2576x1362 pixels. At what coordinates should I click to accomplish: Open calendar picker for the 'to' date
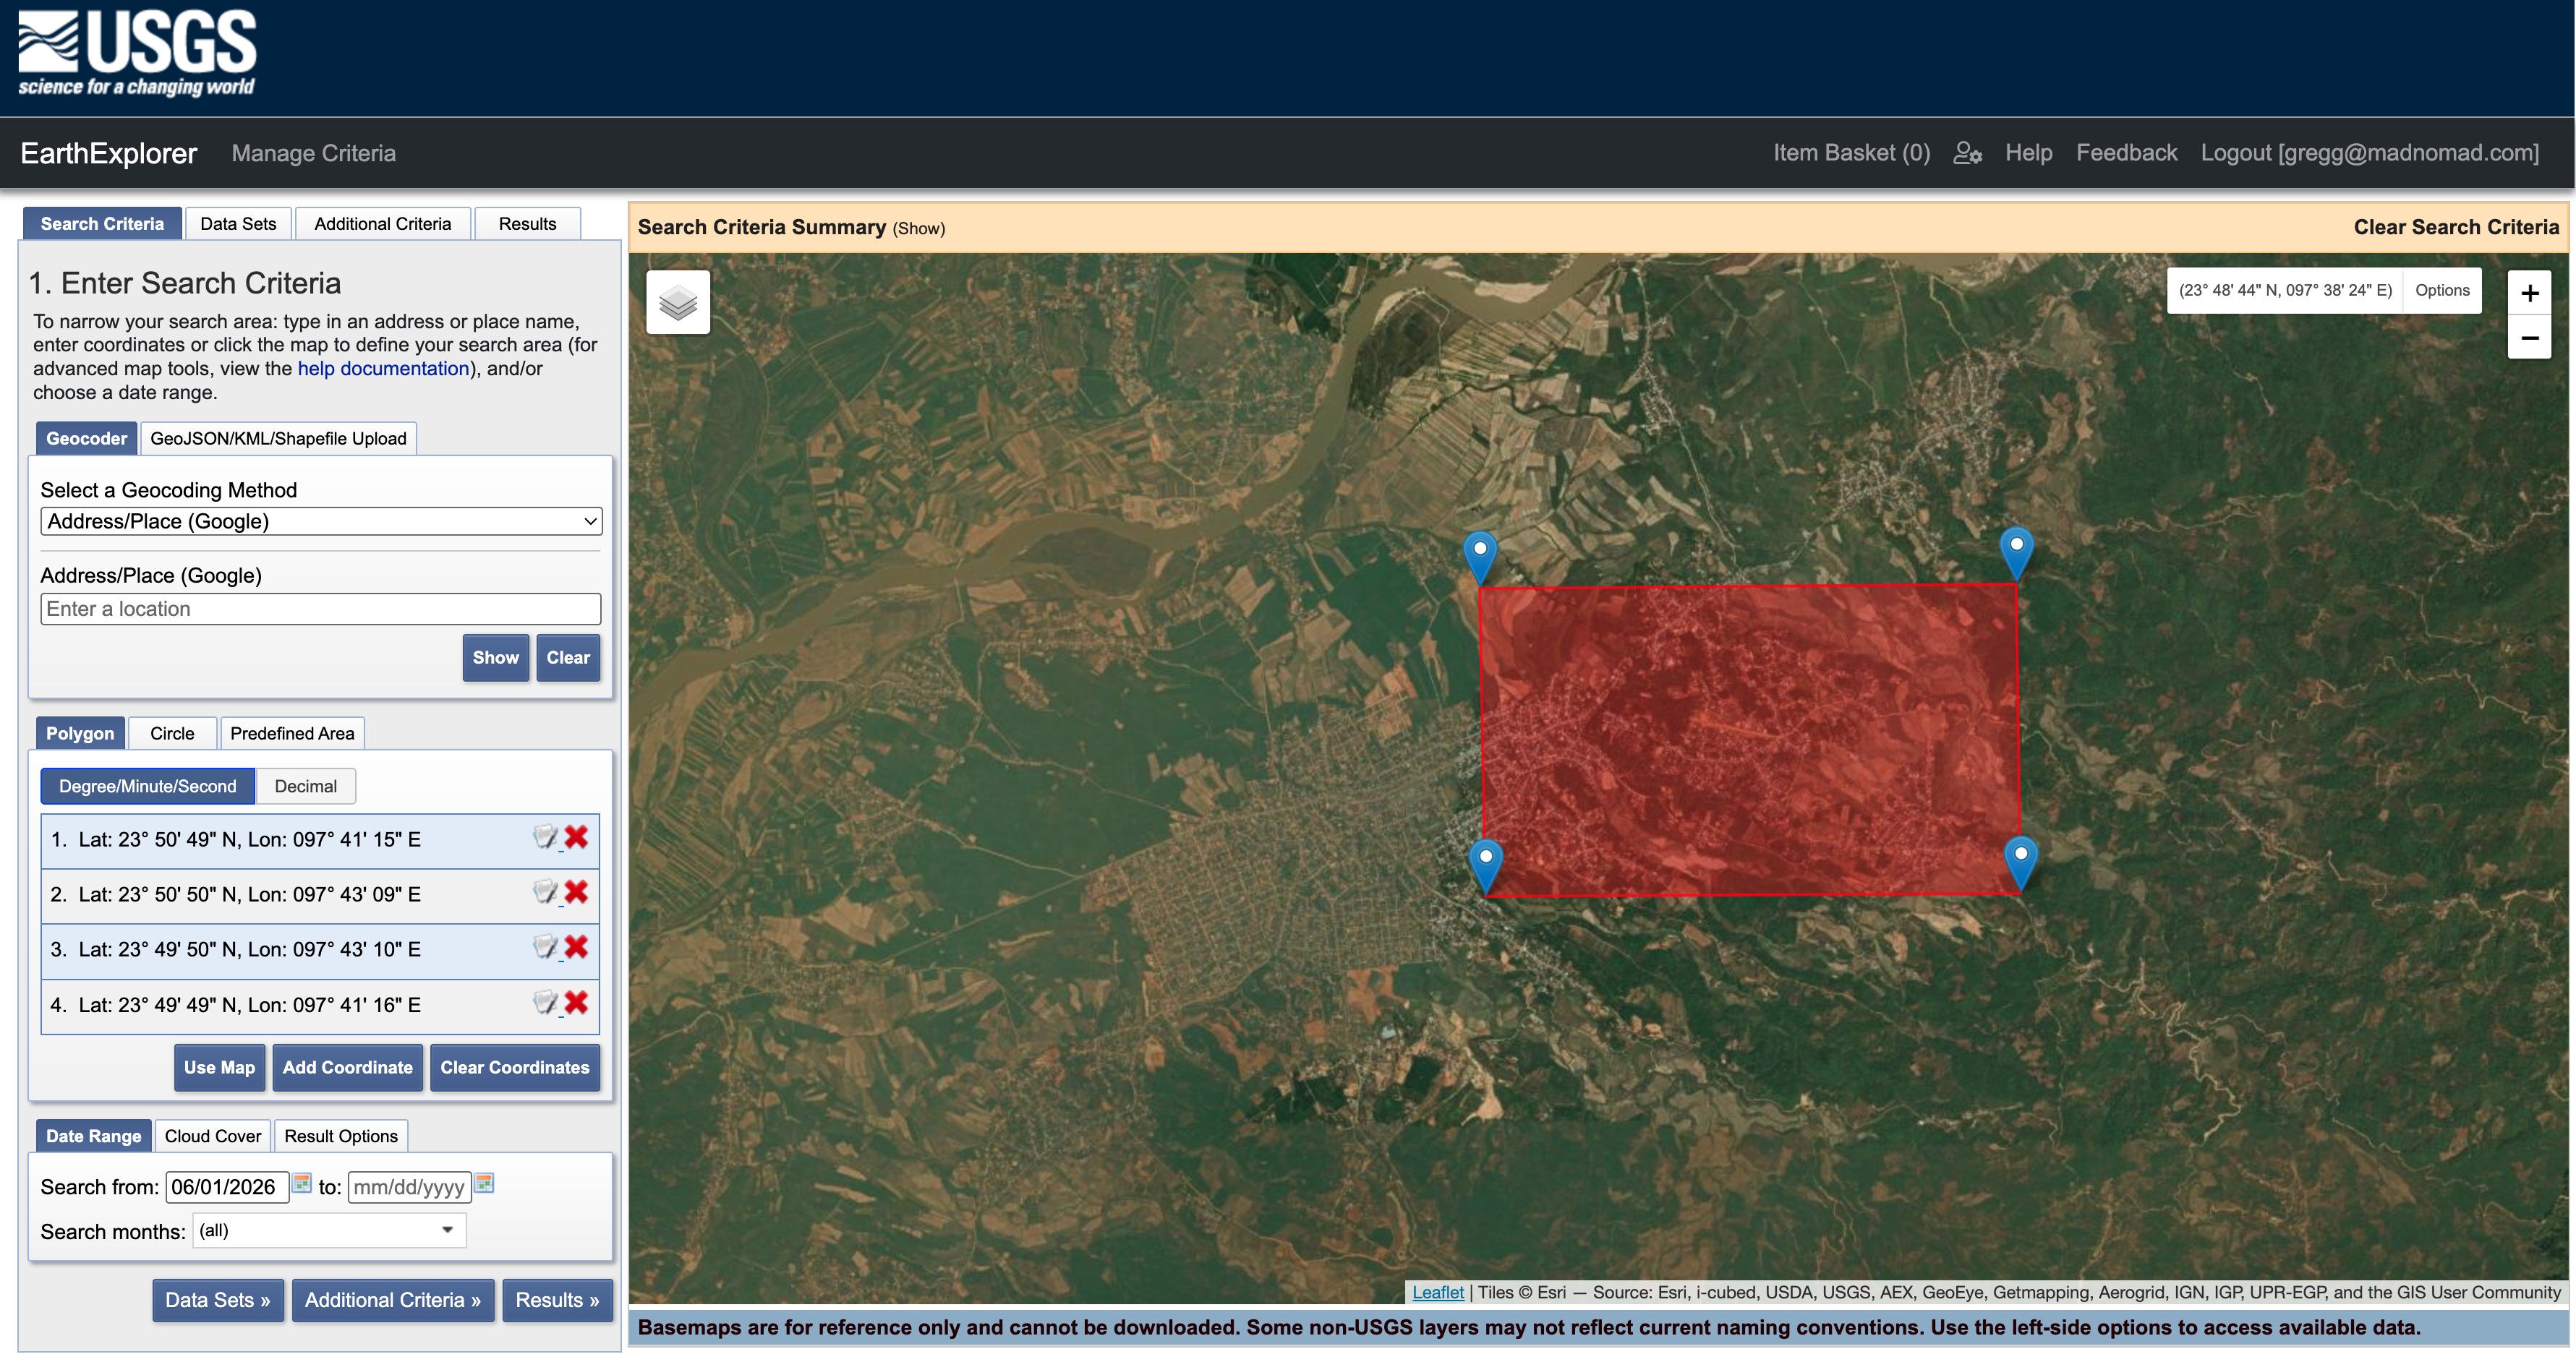tap(484, 1183)
